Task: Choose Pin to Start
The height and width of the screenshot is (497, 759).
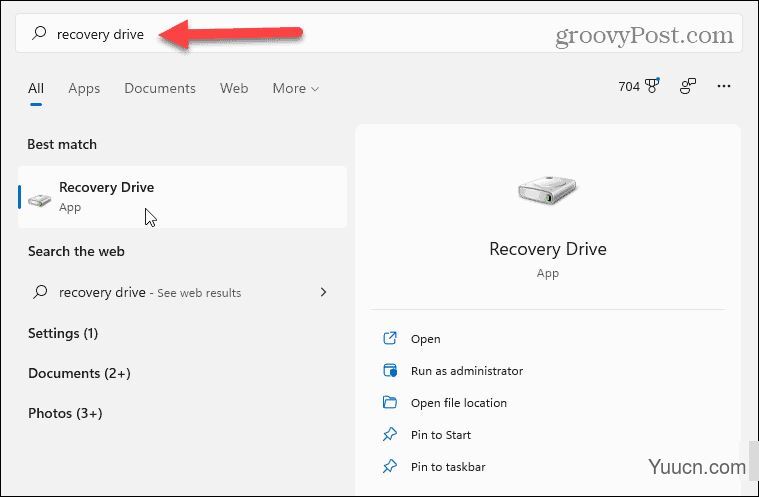Action: (440, 435)
